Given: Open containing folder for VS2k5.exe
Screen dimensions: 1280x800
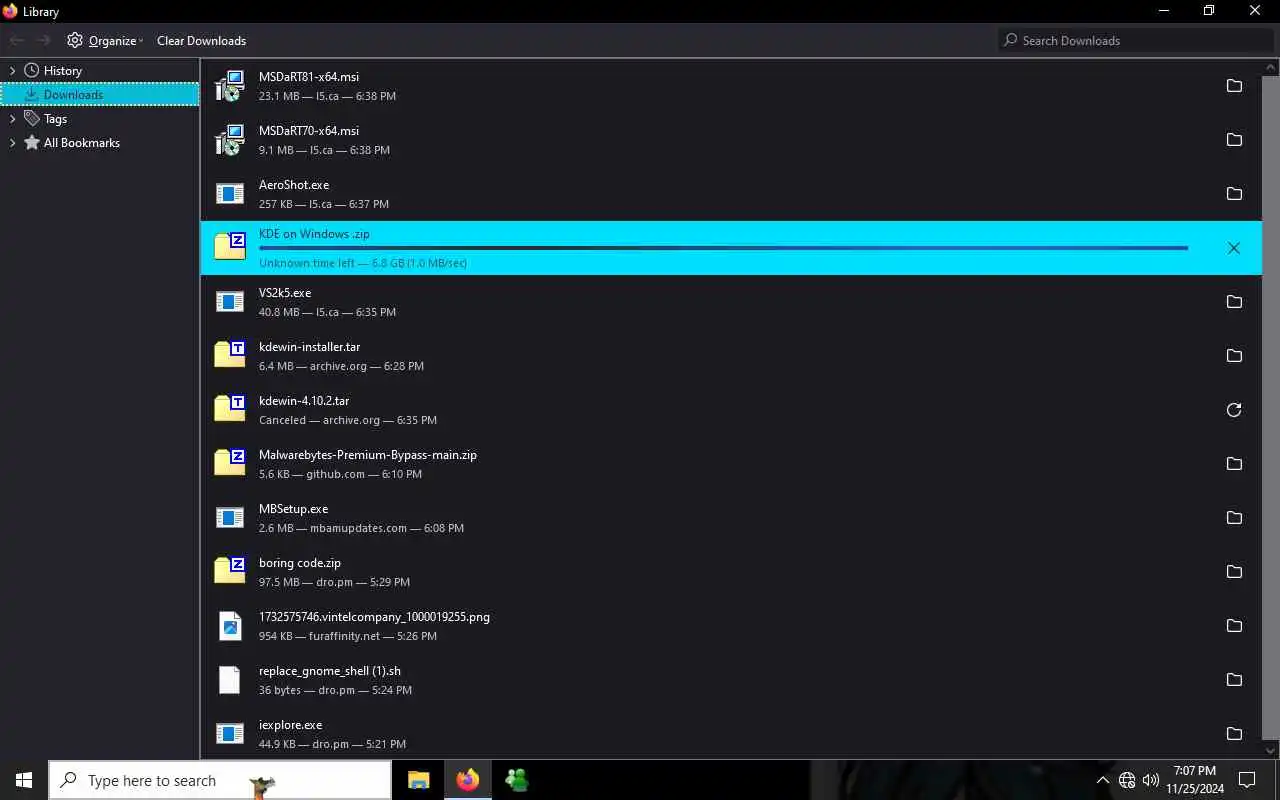Looking at the screenshot, I should 1234,302.
